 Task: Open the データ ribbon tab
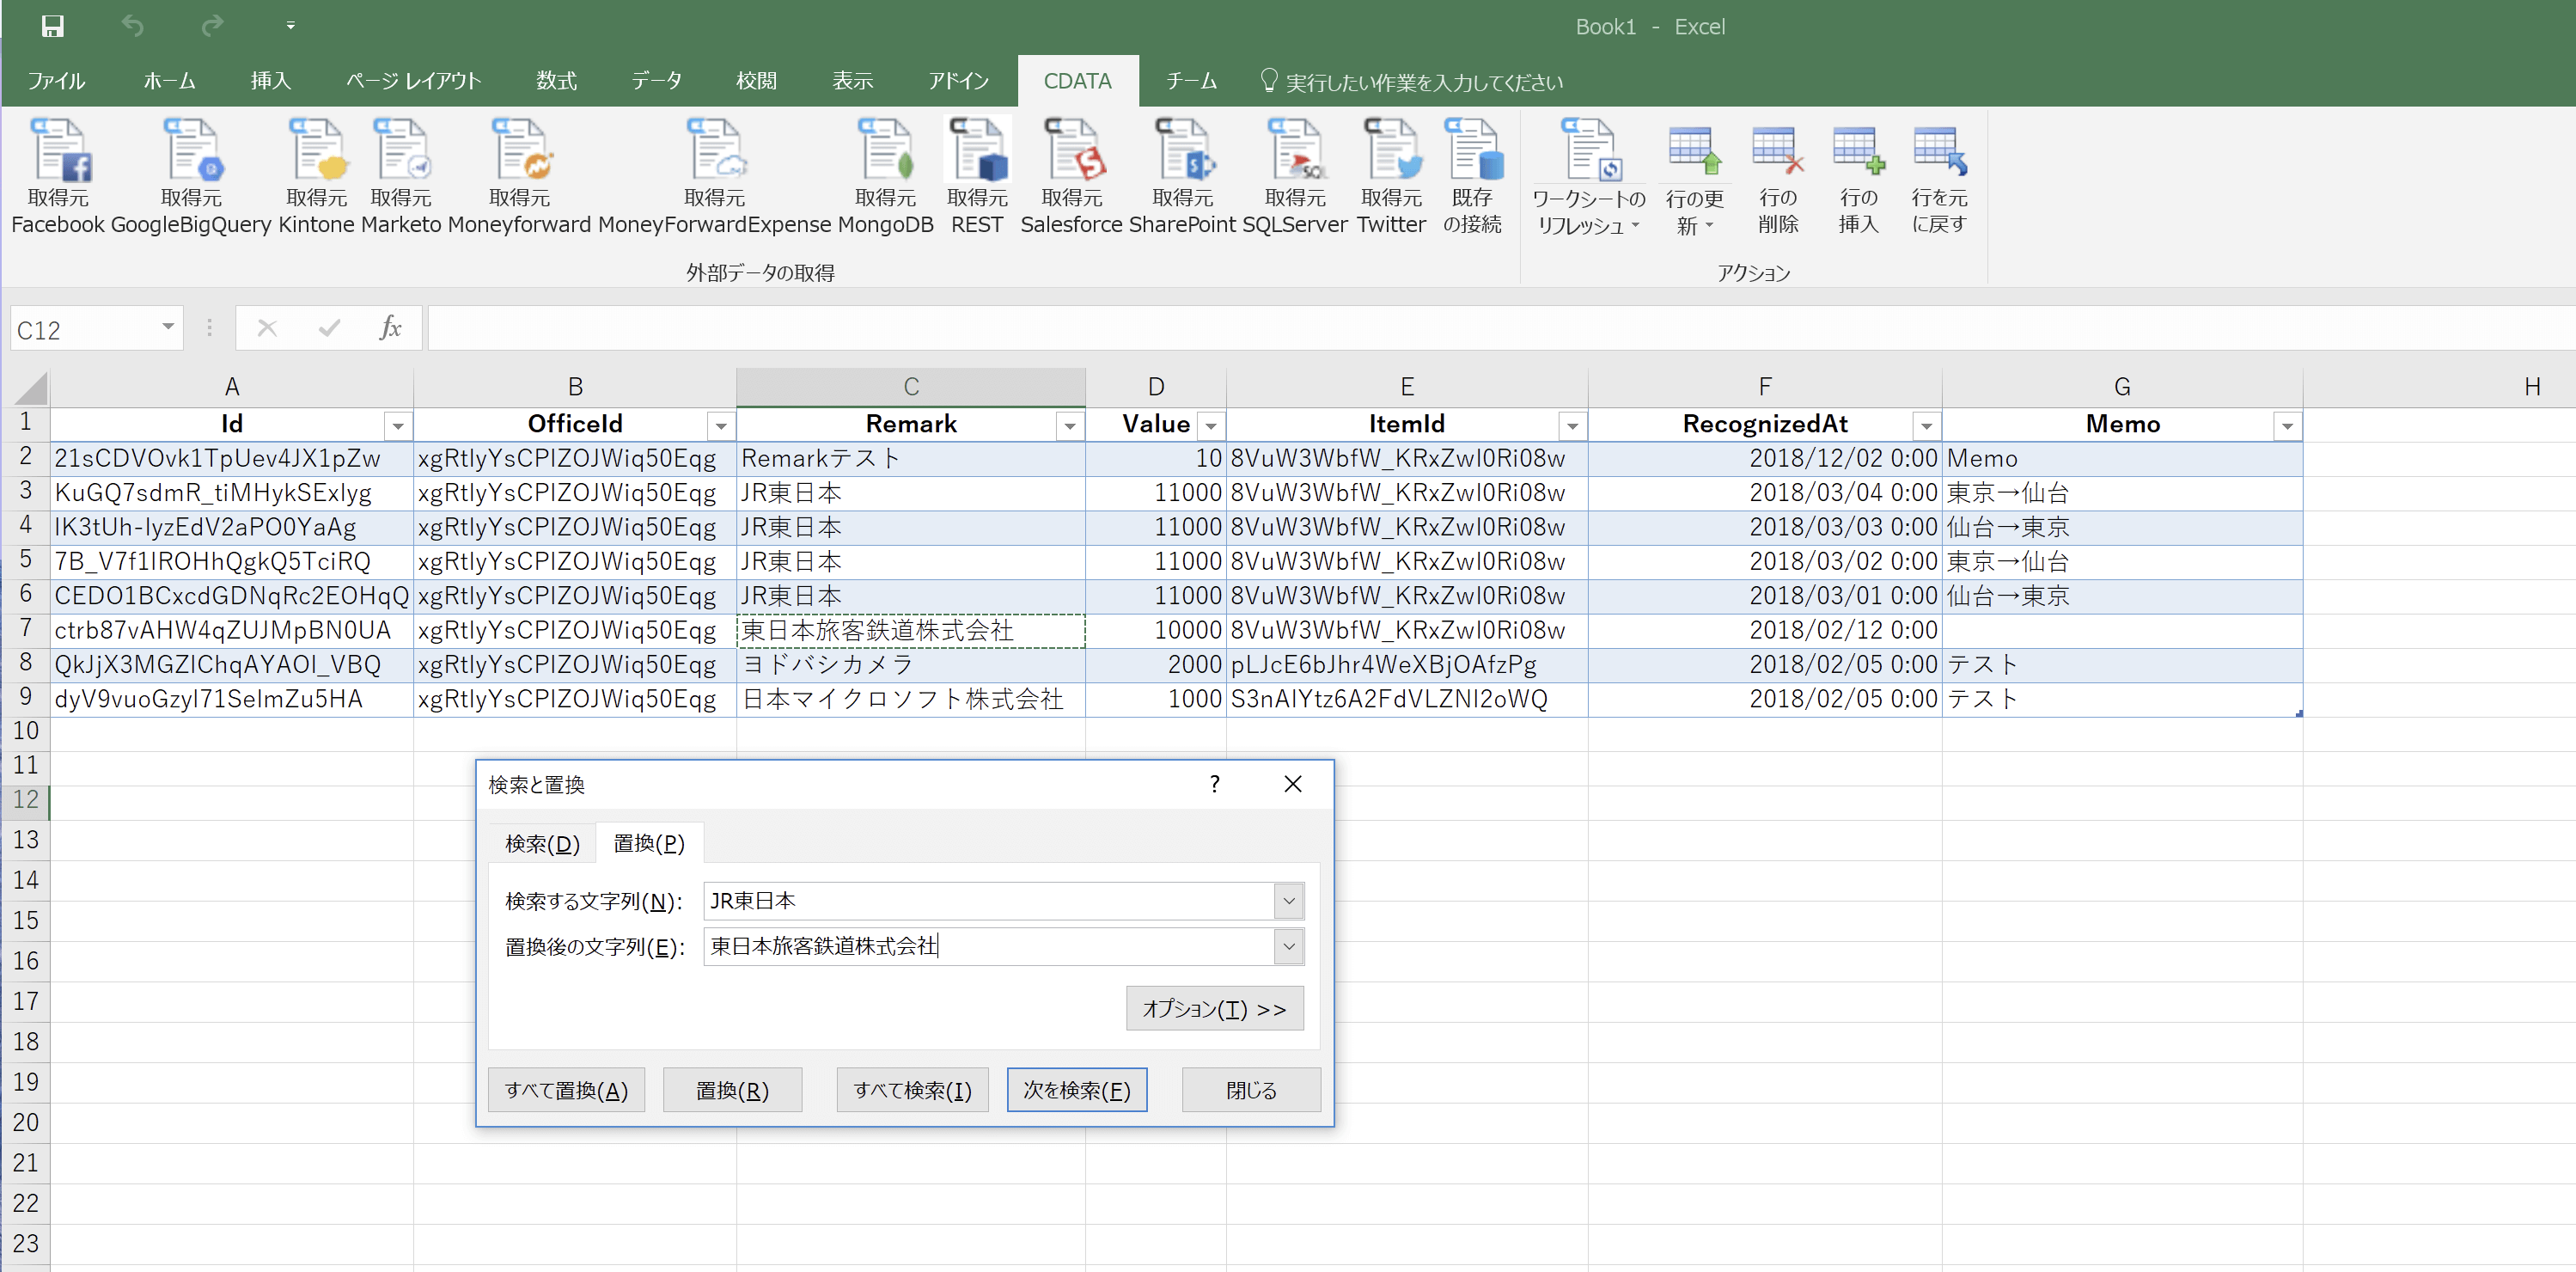[x=656, y=81]
